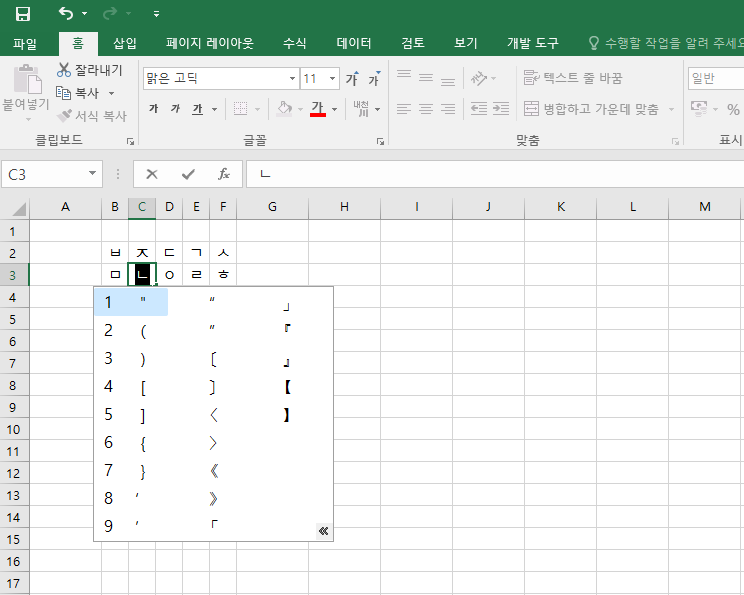Click 병합하고 가운데 맞춤 merge button
This screenshot has width=744, height=595.
pyautogui.click(x=591, y=109)
